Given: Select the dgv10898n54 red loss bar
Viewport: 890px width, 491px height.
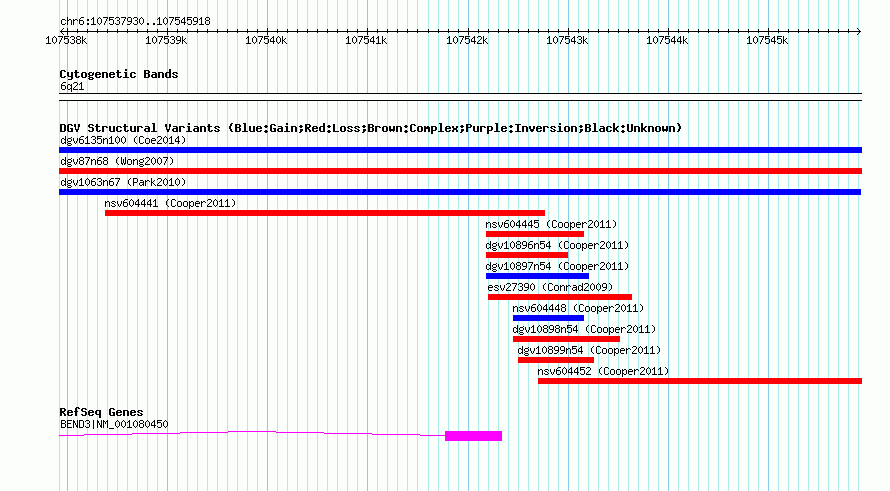Looking at the screenshot, I should coord(566,339).
